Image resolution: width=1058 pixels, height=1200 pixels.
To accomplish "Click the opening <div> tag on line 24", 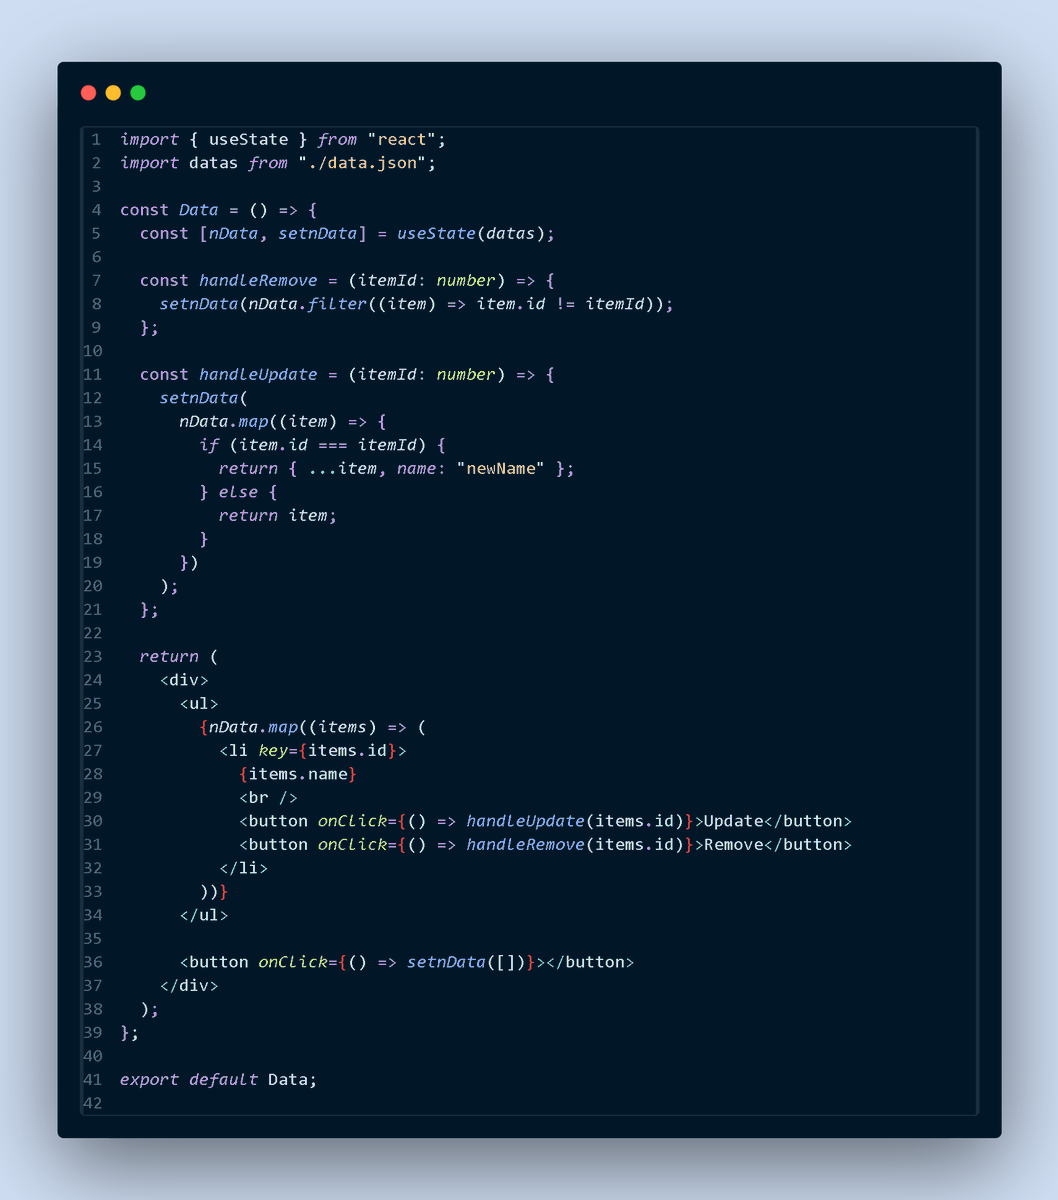I will point(184,680).
